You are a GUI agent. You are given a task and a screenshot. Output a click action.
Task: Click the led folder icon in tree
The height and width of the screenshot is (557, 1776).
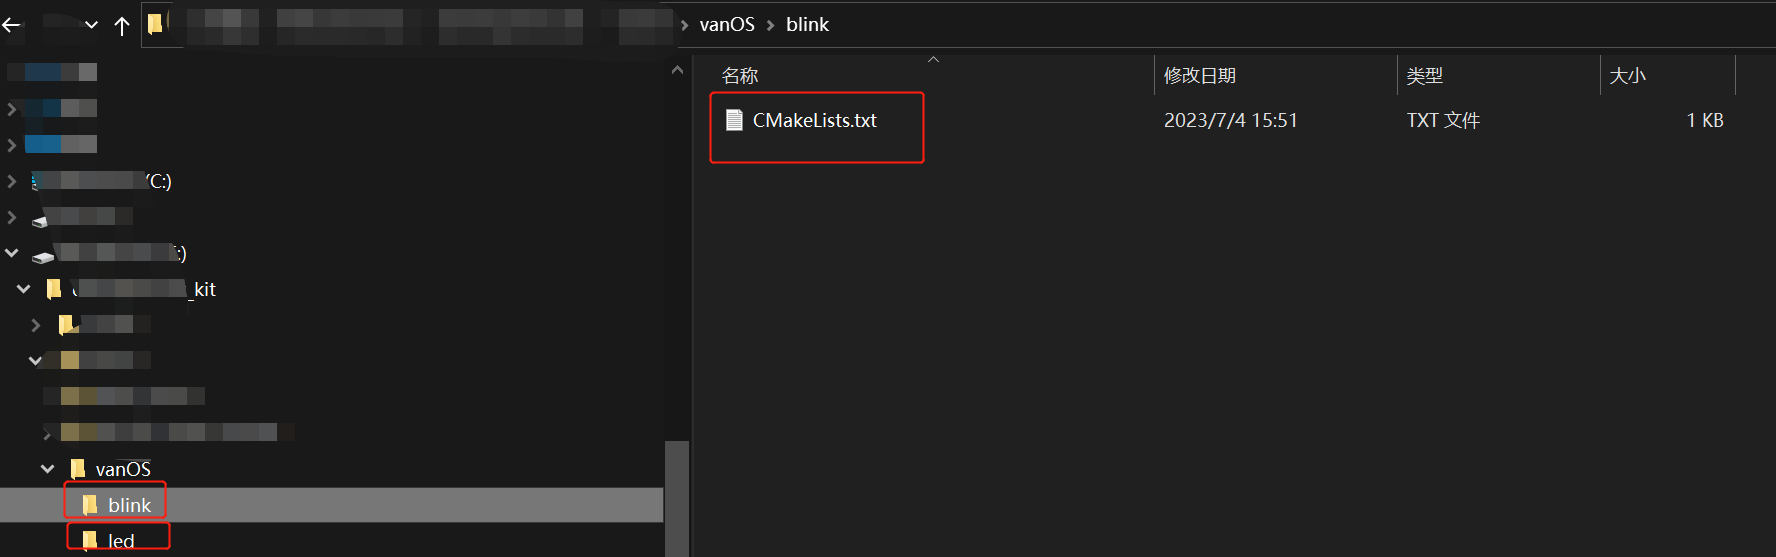click(x=90, y=541)
